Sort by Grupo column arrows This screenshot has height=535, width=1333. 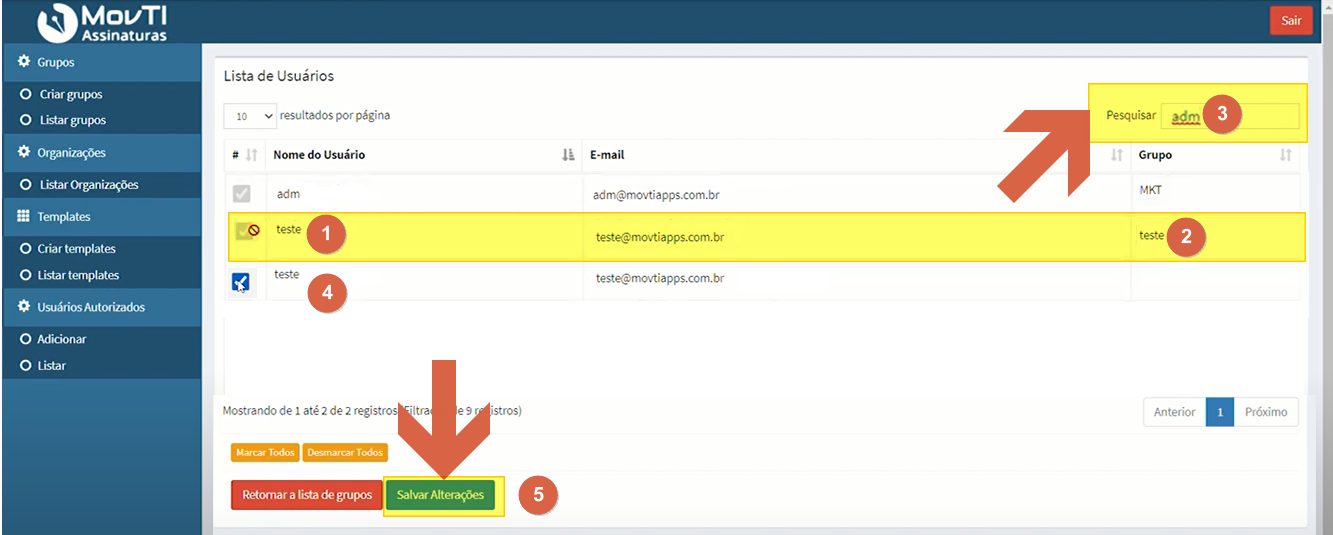pos(1286,155)
